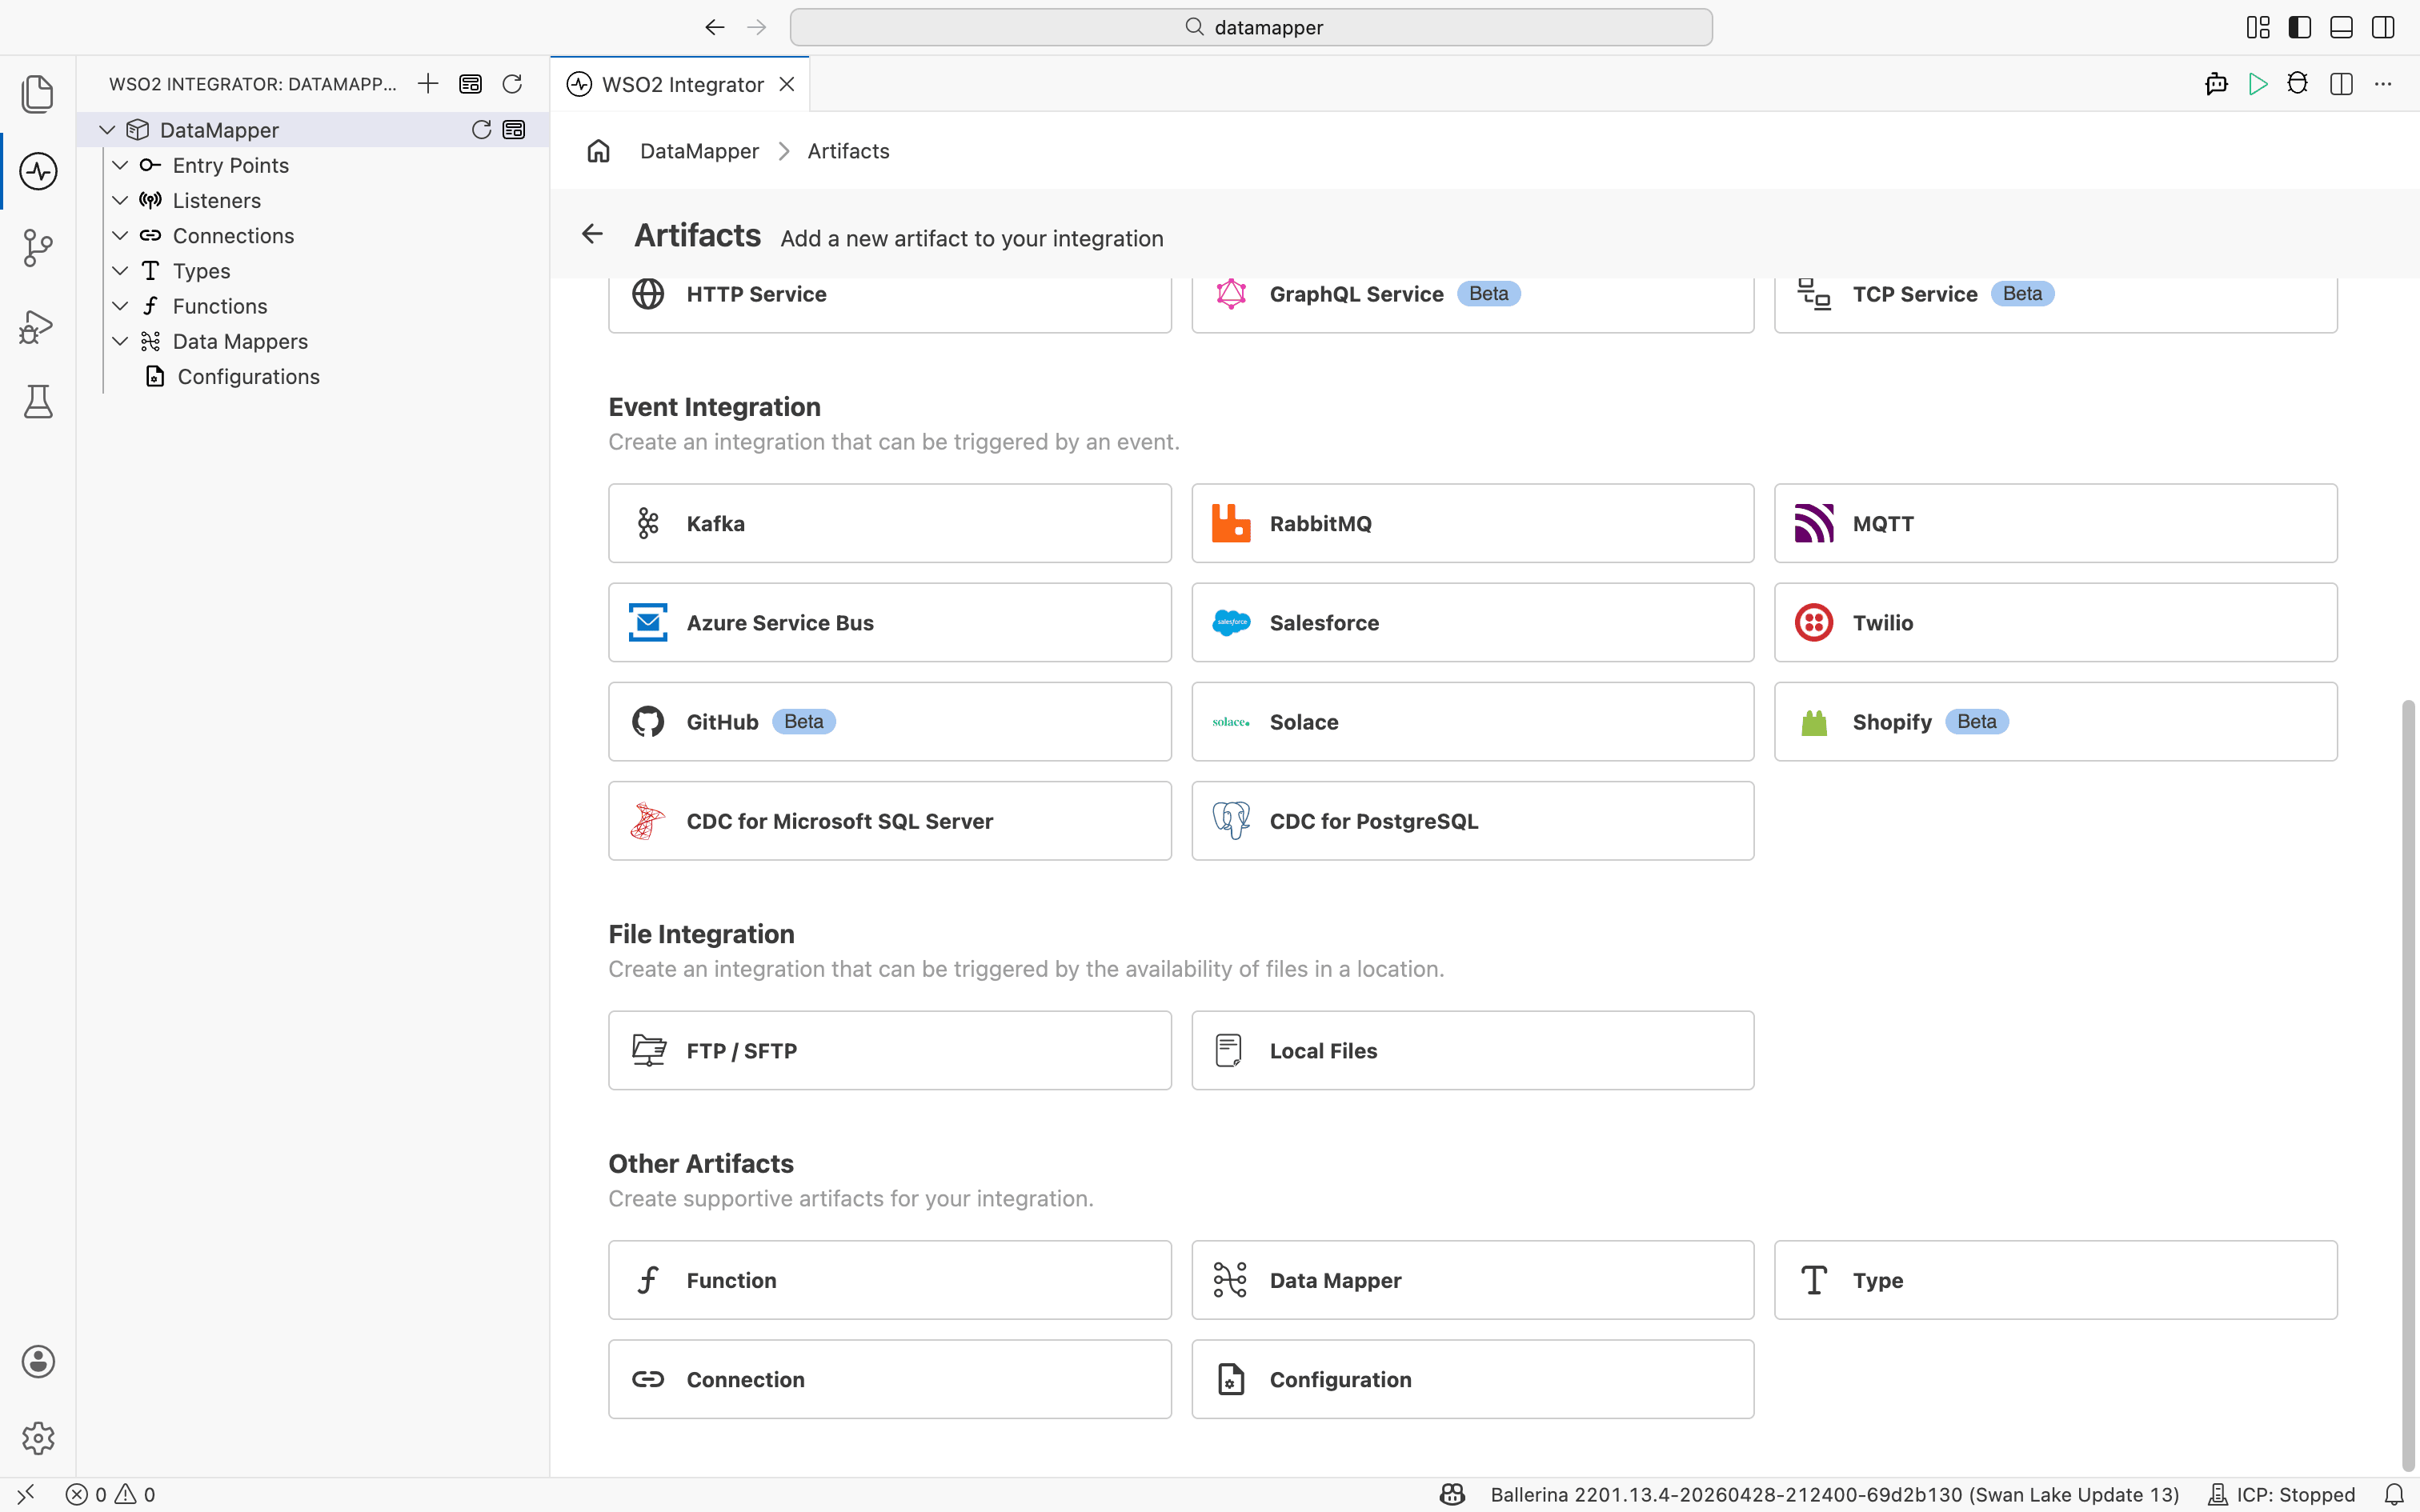Go back using arrow beside Artifacts title
2420x1512 pixels.
592,234
